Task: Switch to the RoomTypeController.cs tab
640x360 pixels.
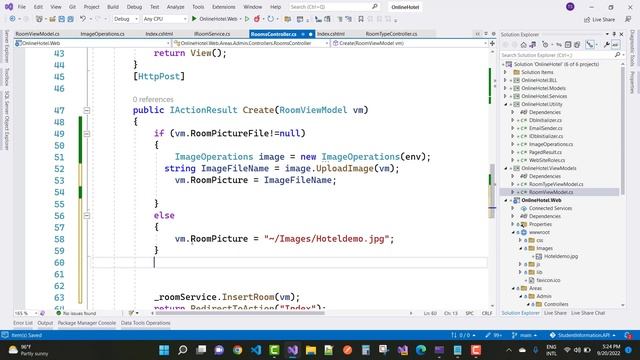Action: [x=391, y=34]
